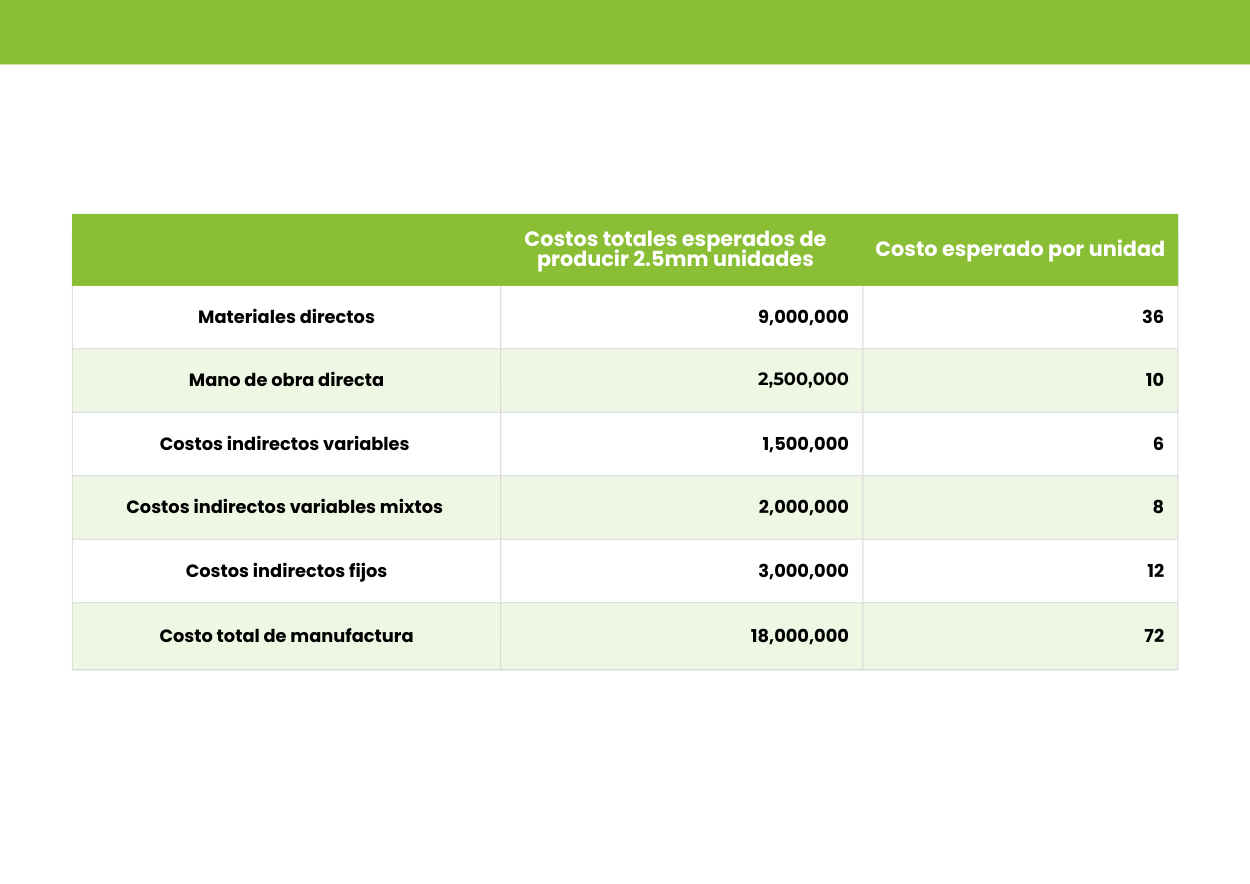Select the 3,000,000 fixed cost value
The height and width of the screenshot is (884, 1250).
click(803, 571)
